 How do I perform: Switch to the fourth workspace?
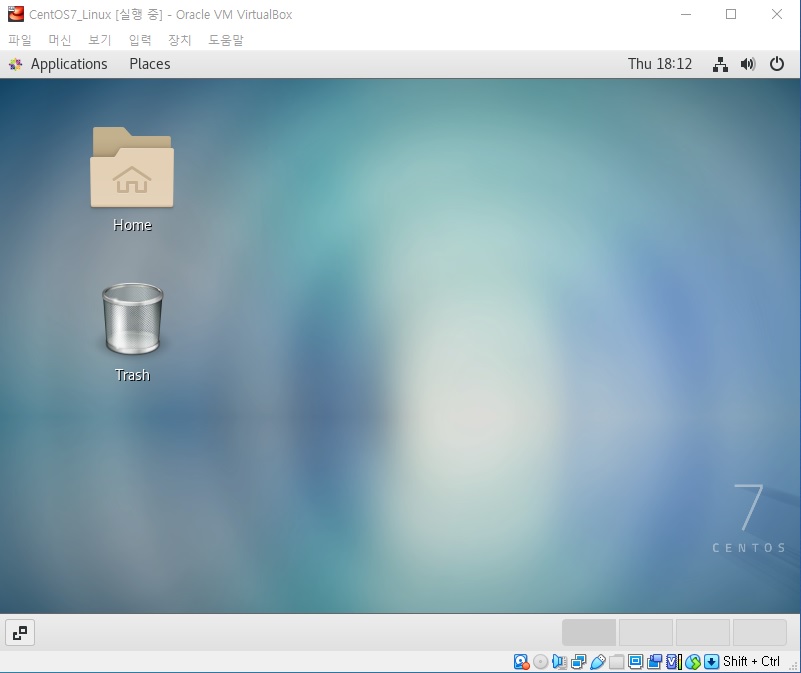[x=760, y=633]
